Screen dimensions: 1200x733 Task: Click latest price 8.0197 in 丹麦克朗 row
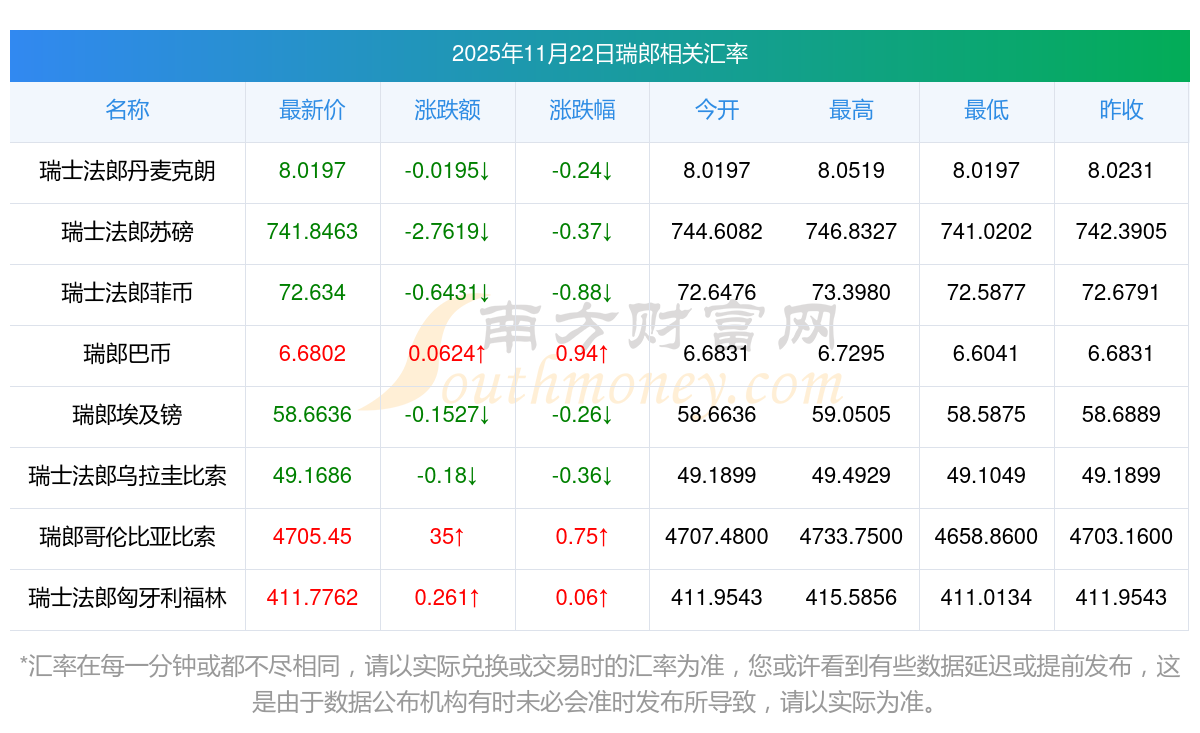click(x=312, y=171)
